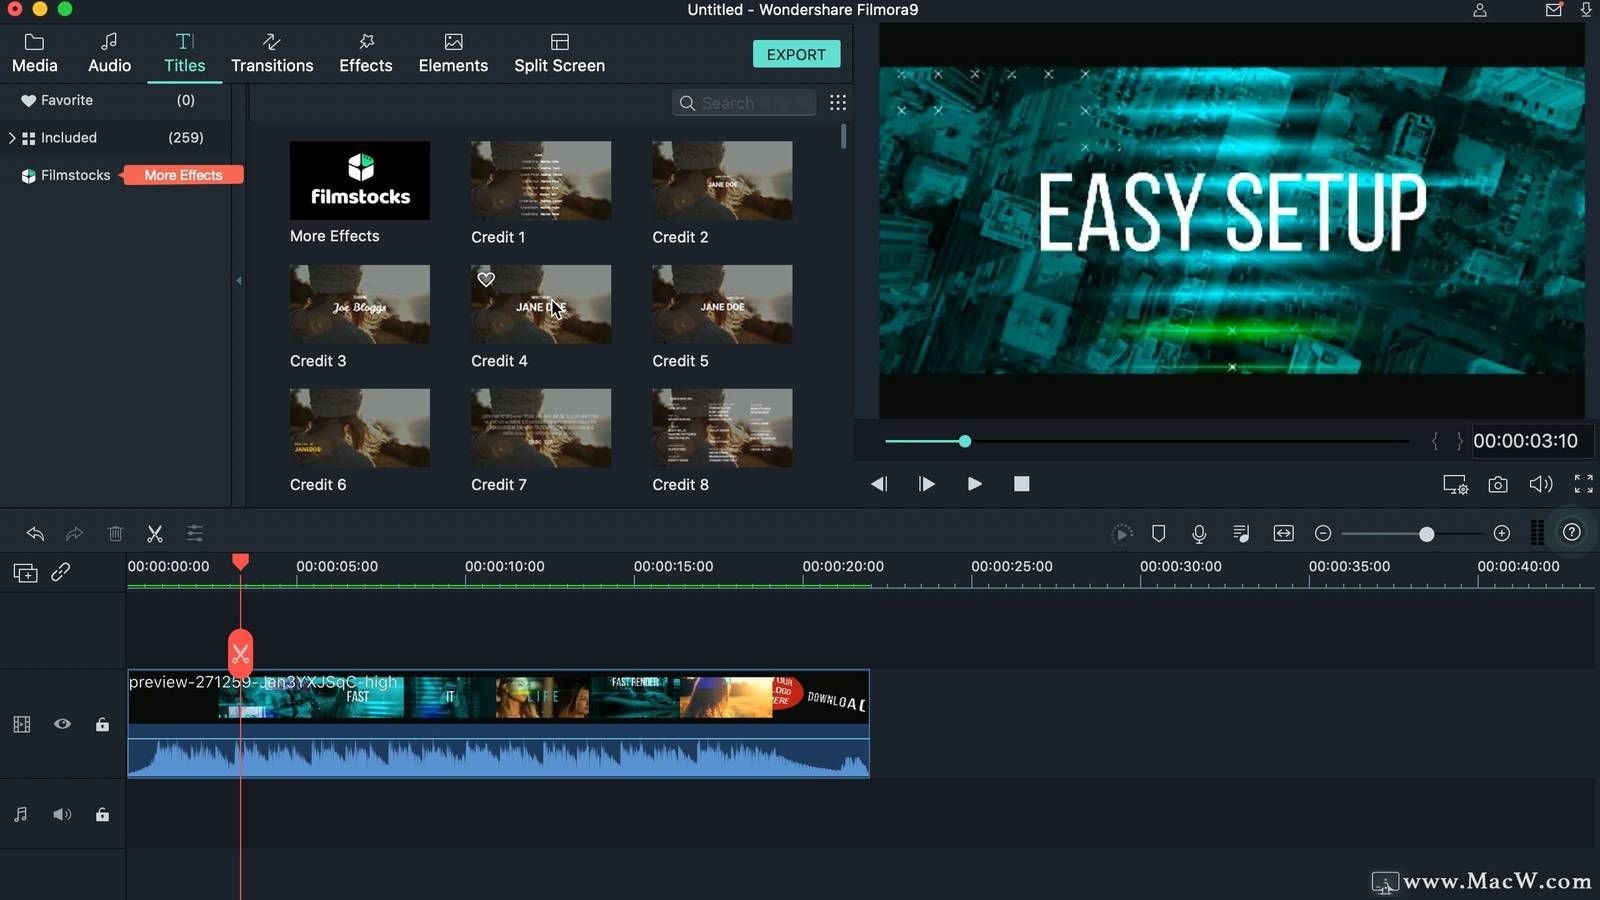Open the account profile icon
This screenshot has width=1600, height=900.
(x=1480, y=10)
